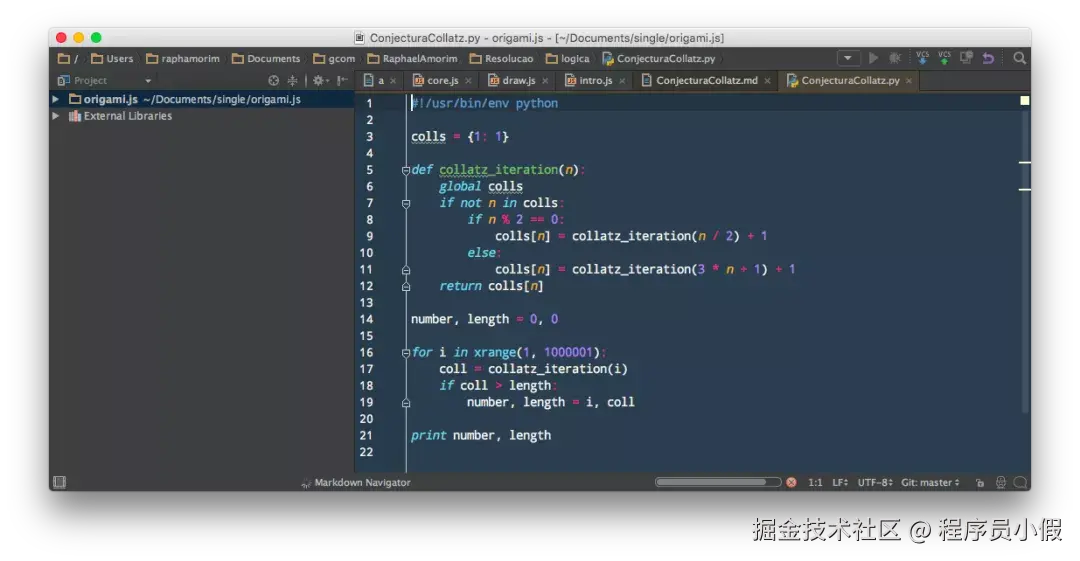This screenshot has height=561, width=1080.
Task: Close the tab named a
Action: (393, 81)
